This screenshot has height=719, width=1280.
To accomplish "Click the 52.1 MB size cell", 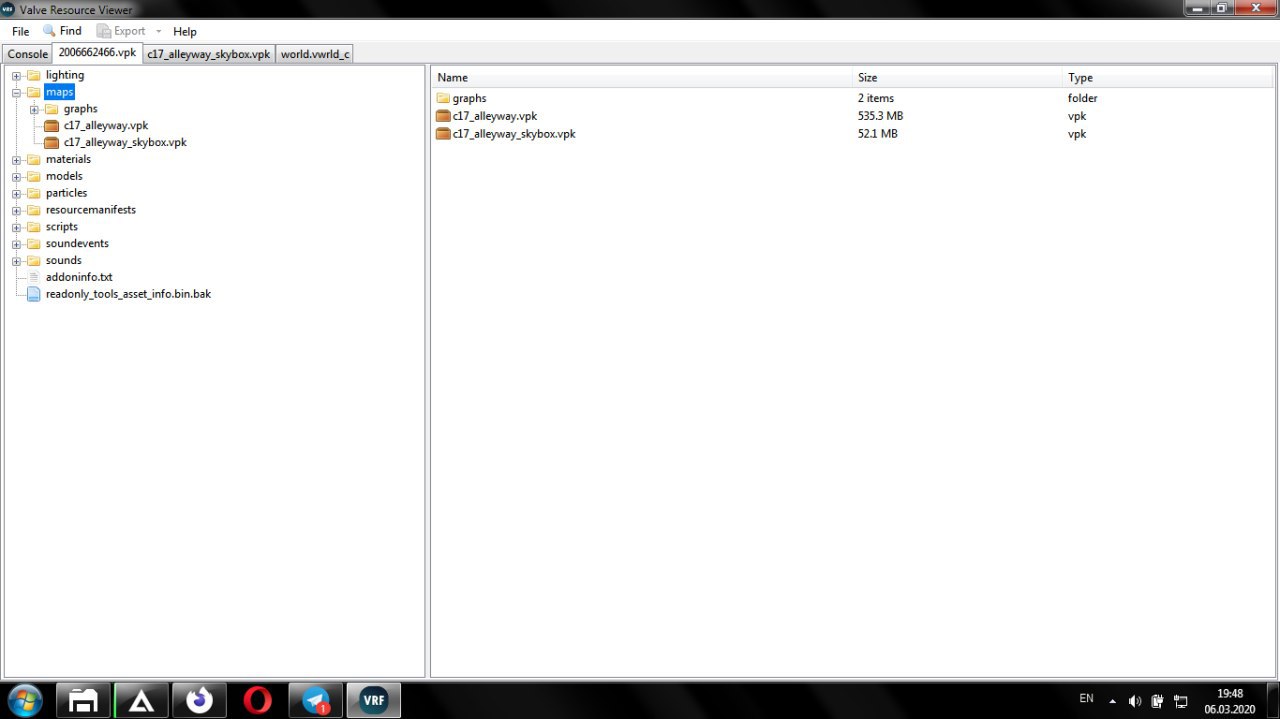I will pos(877,134).
